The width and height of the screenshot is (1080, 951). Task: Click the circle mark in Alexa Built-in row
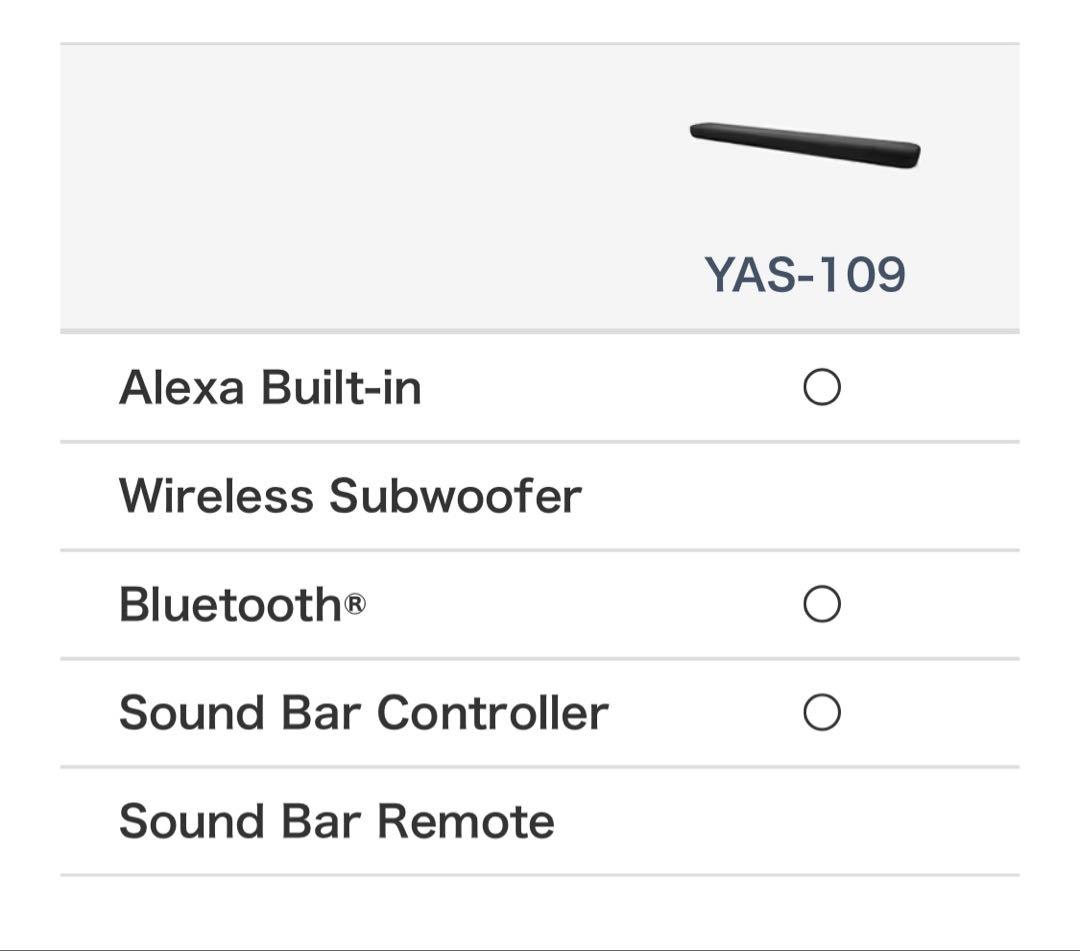tap(821, 388)
